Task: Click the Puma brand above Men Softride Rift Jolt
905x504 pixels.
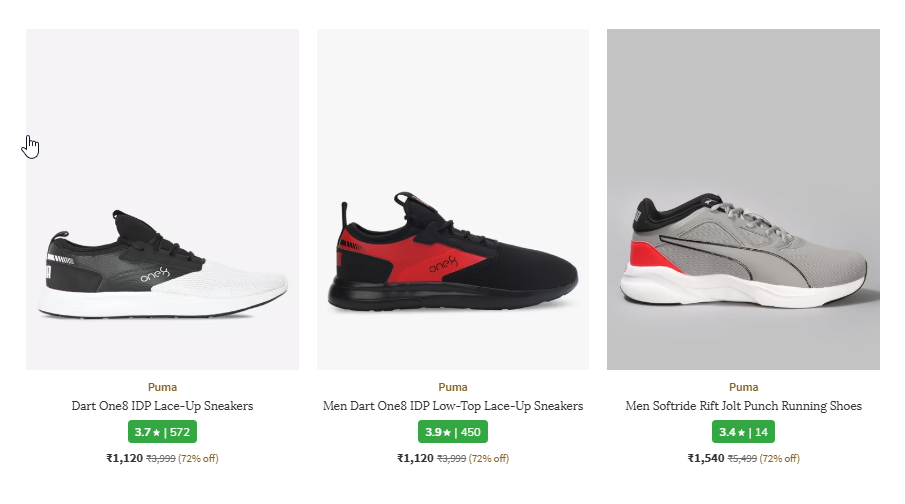Action: pyautogui.click(x=743, y=387)
